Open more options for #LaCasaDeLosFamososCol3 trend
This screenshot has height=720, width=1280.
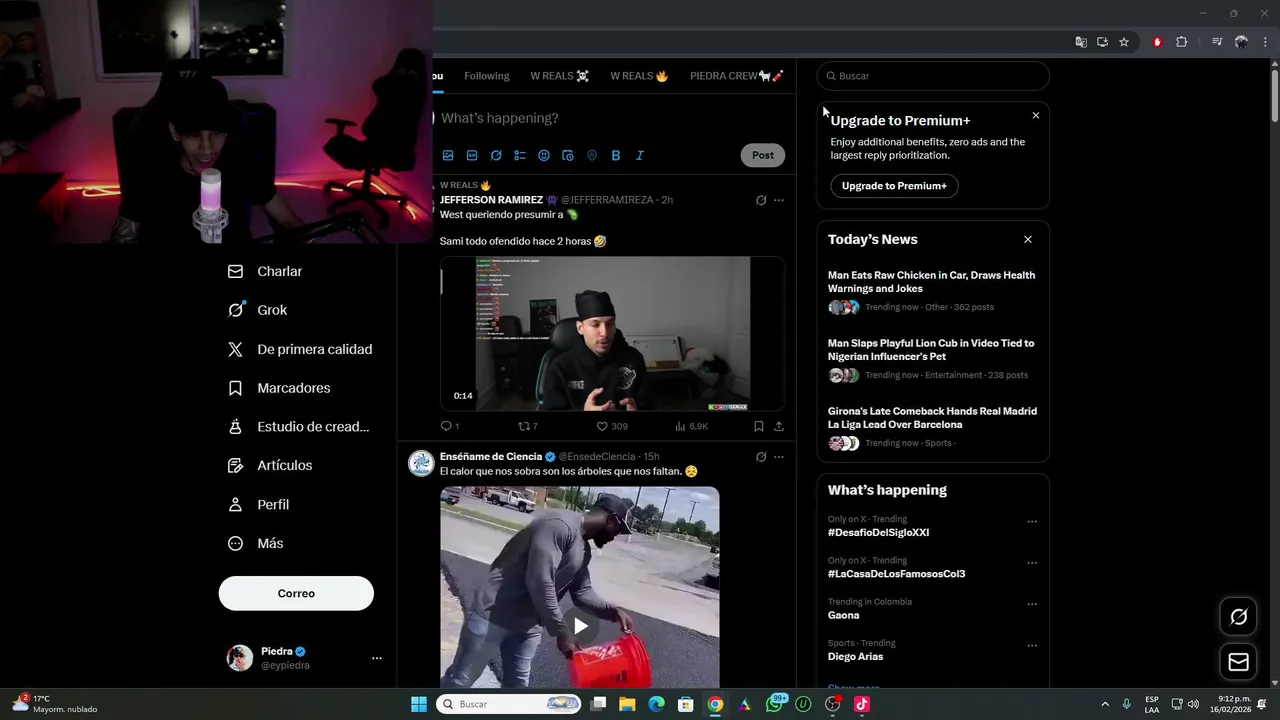1032,563
